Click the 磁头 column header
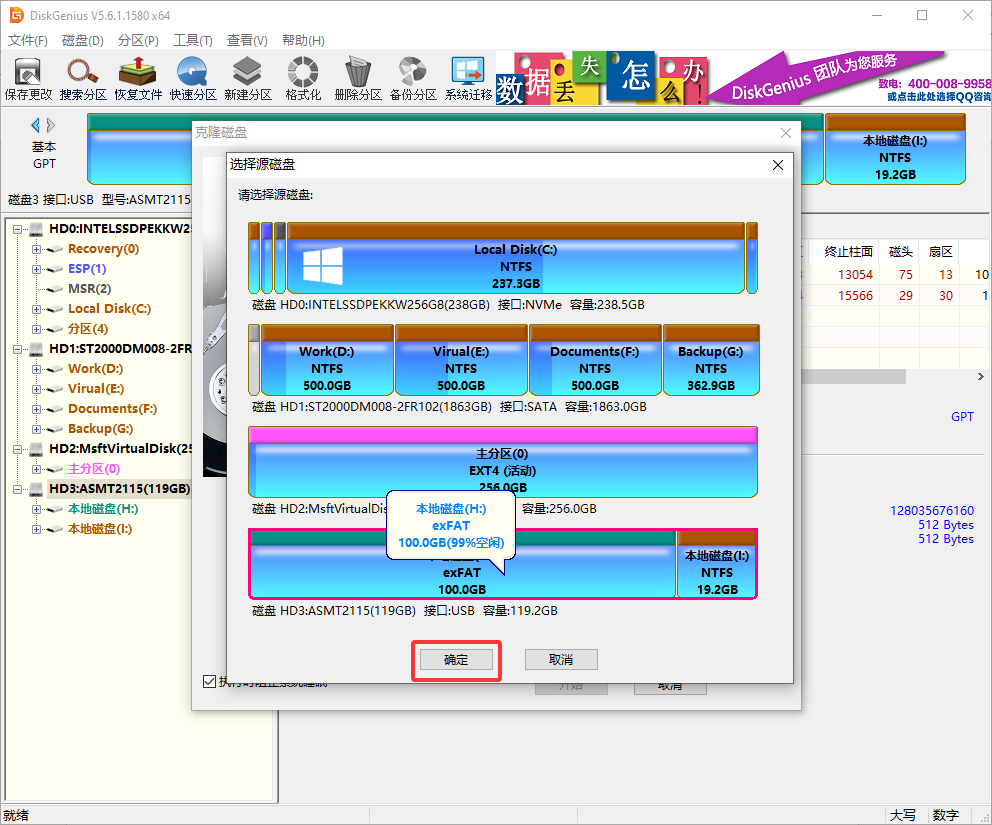This screenshot has height=825, width=992. coord(900,252)
